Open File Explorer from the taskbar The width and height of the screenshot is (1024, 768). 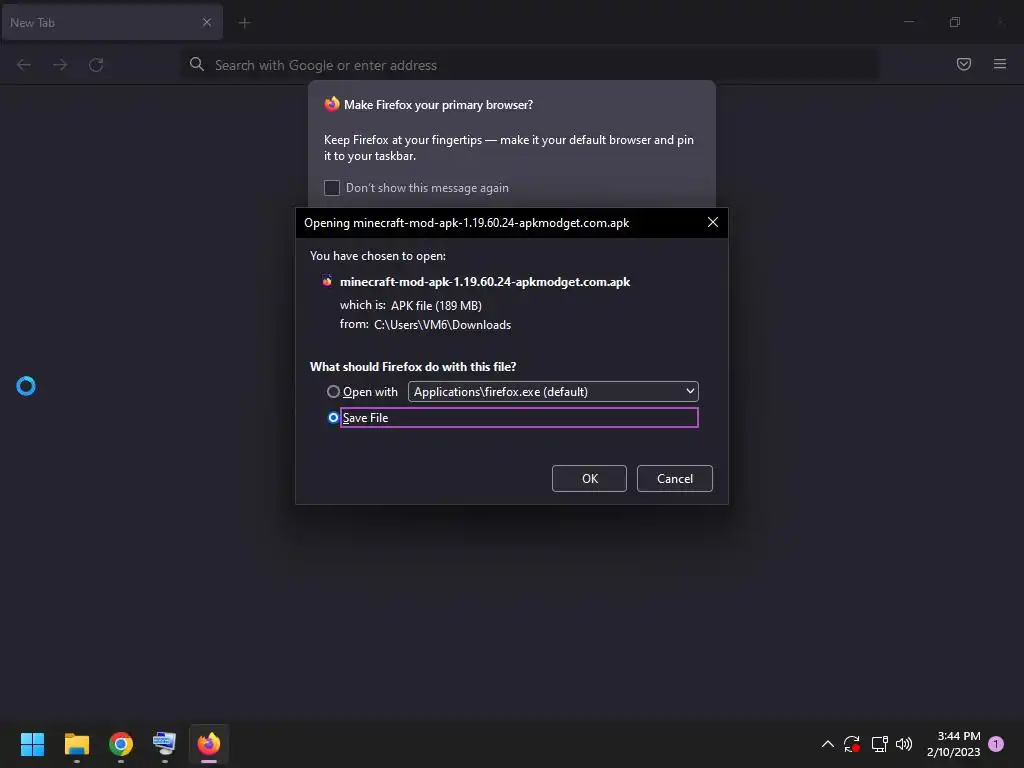[76, 744]
